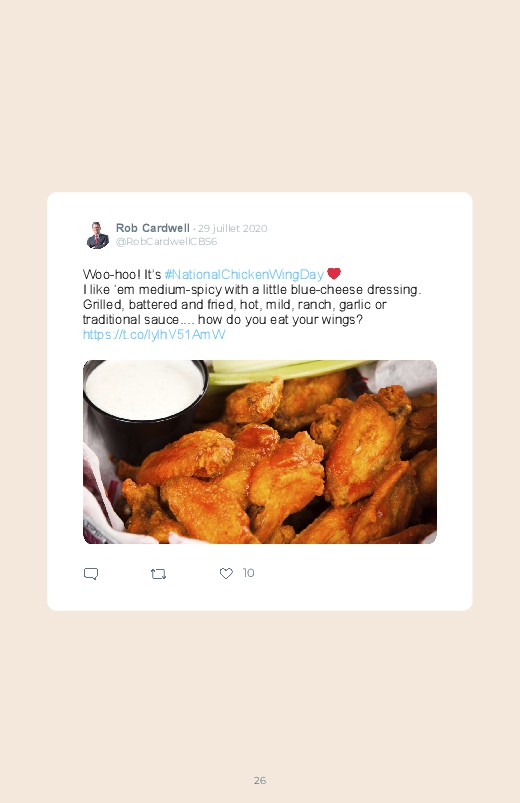The width and height of the screenshot is (520, 803).
Task: Click the tweet text about medium-spicy wings
Action: tap(252, 289)
